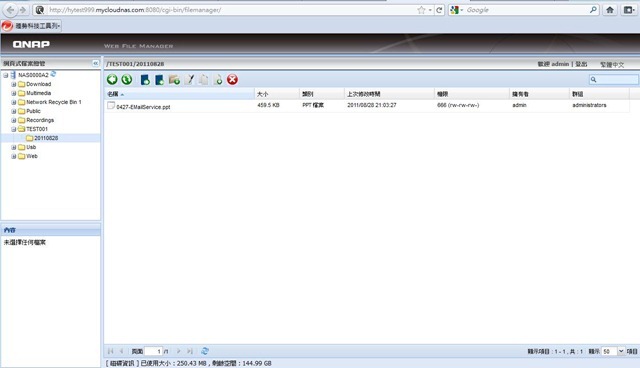Click the 666 (rw-rw-rw-) permission cell

click(458, 105)
